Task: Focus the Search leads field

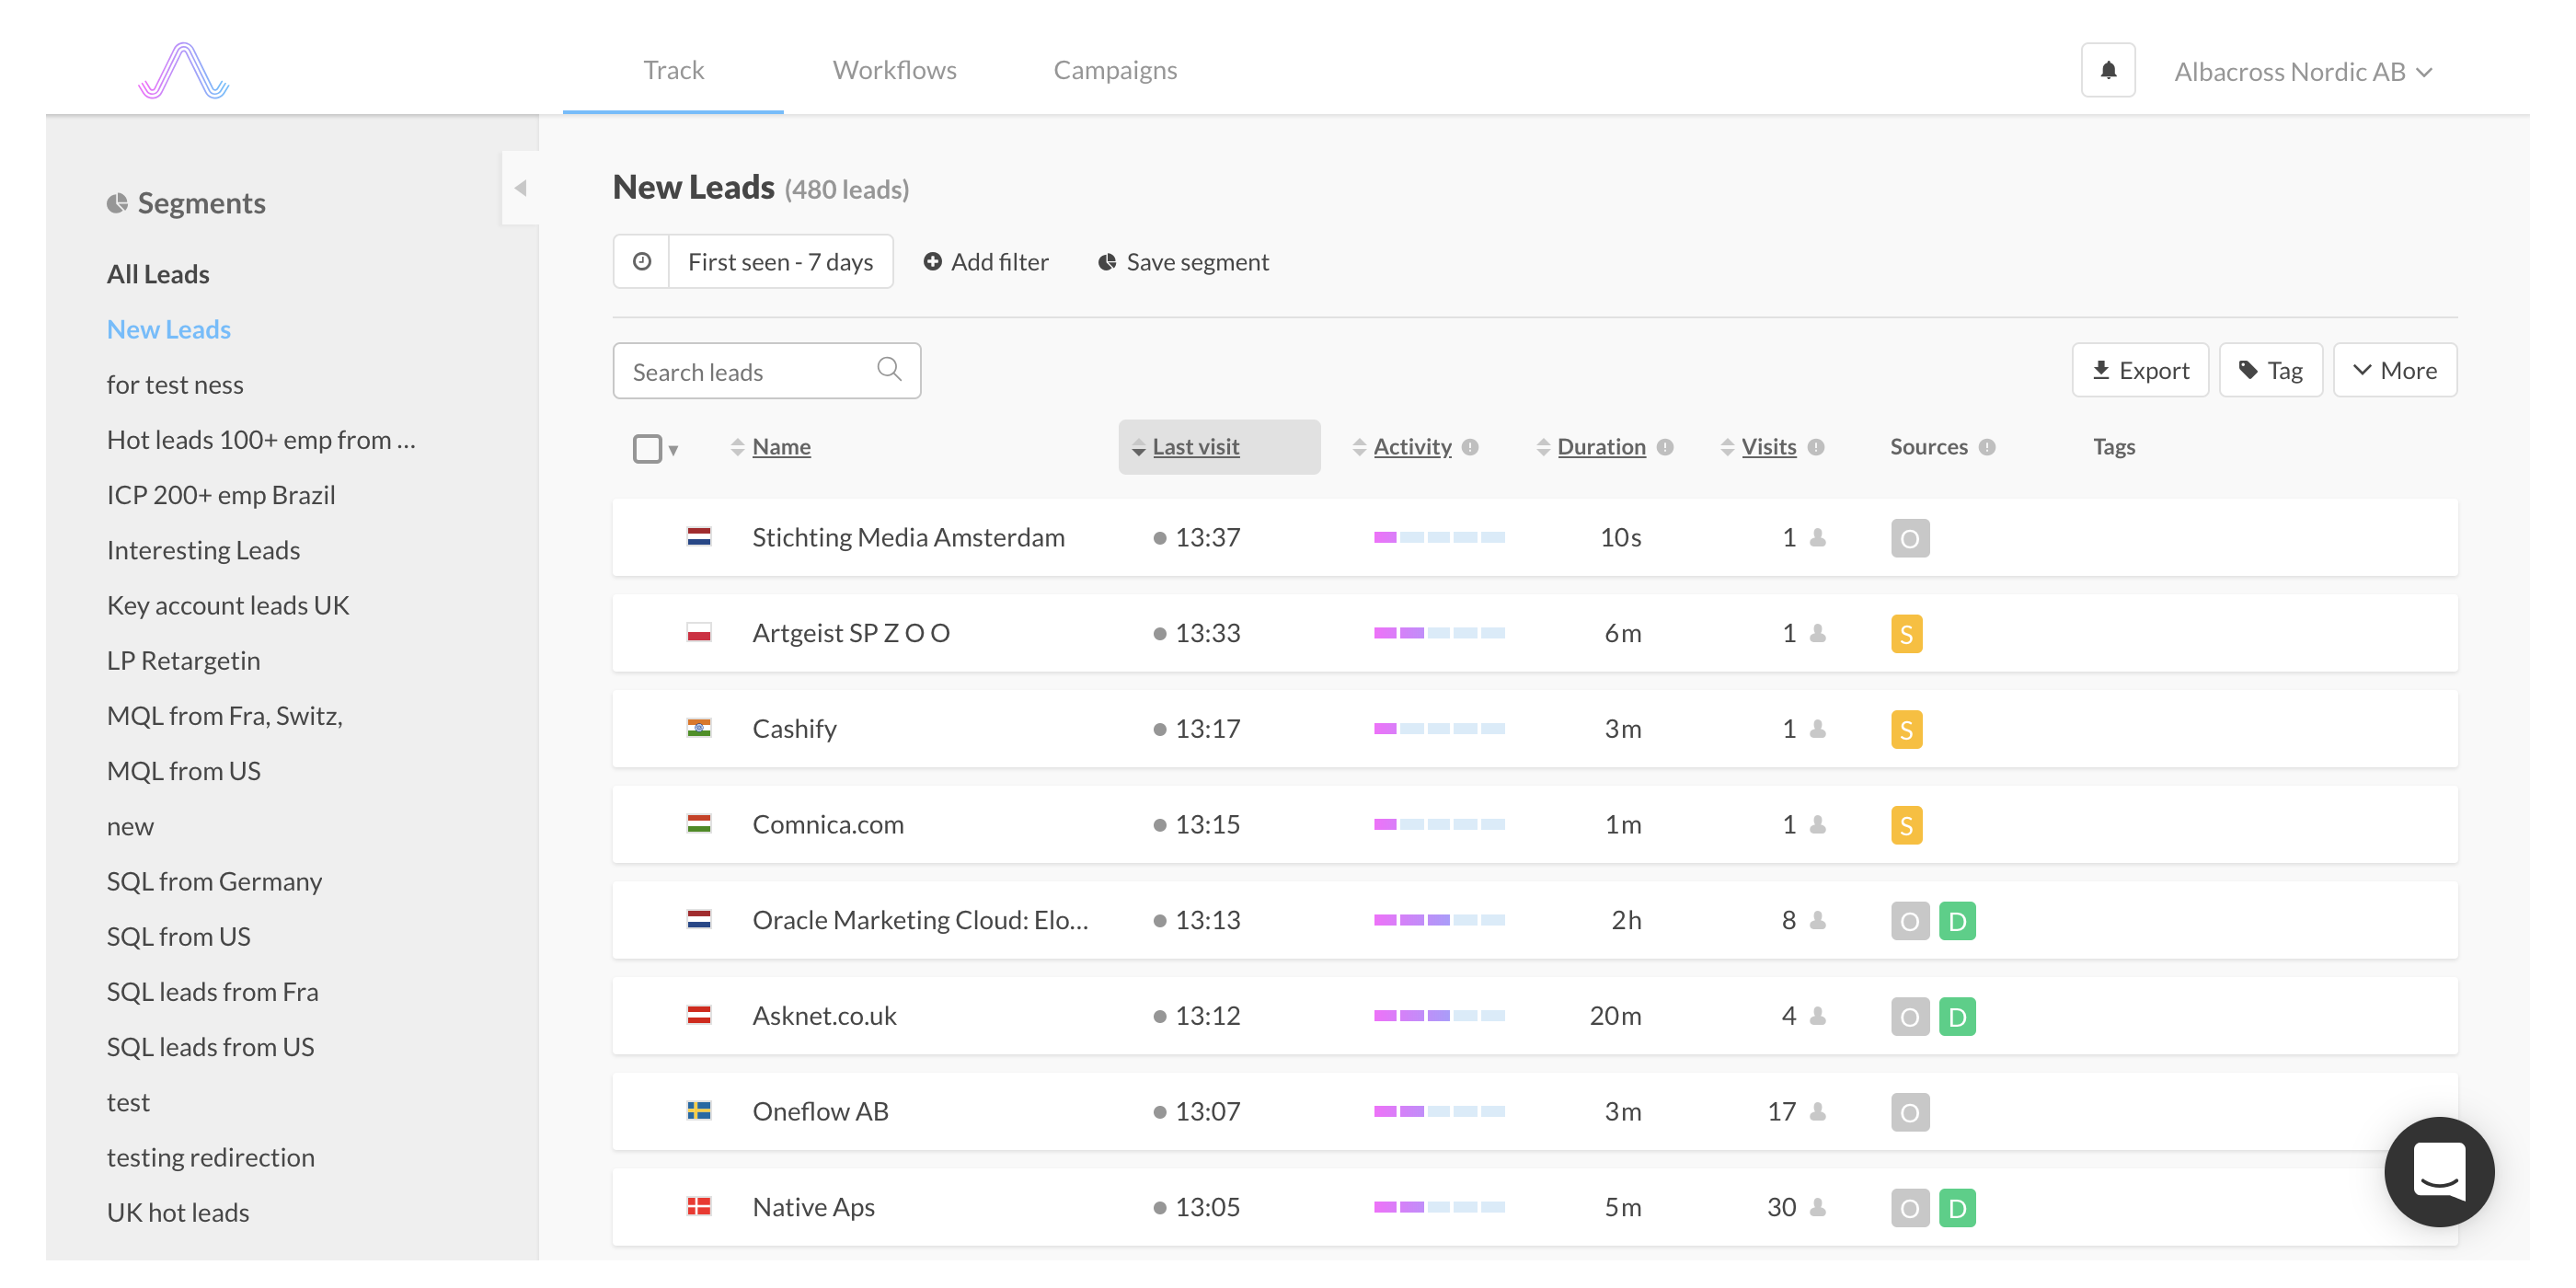Action: [766, 371]
